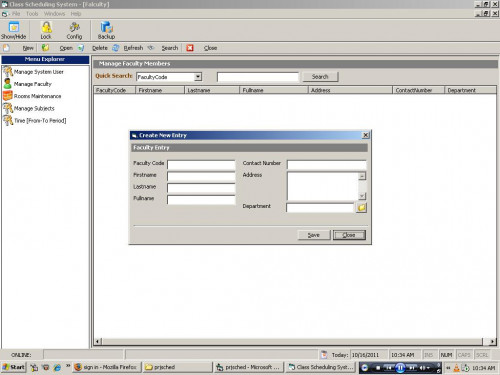Click the Contact Number input field
This screenshot has height=375, width=500.
click(326, 164)
